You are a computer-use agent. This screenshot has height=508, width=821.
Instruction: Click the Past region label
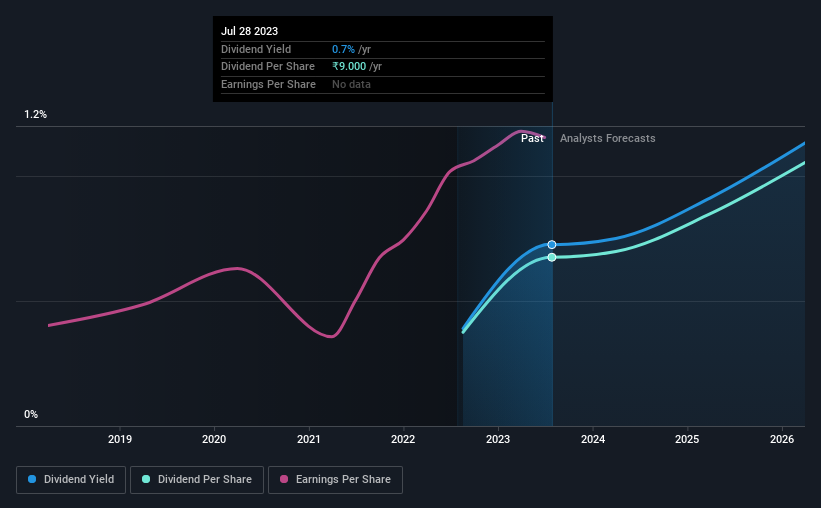pos(532,138)
